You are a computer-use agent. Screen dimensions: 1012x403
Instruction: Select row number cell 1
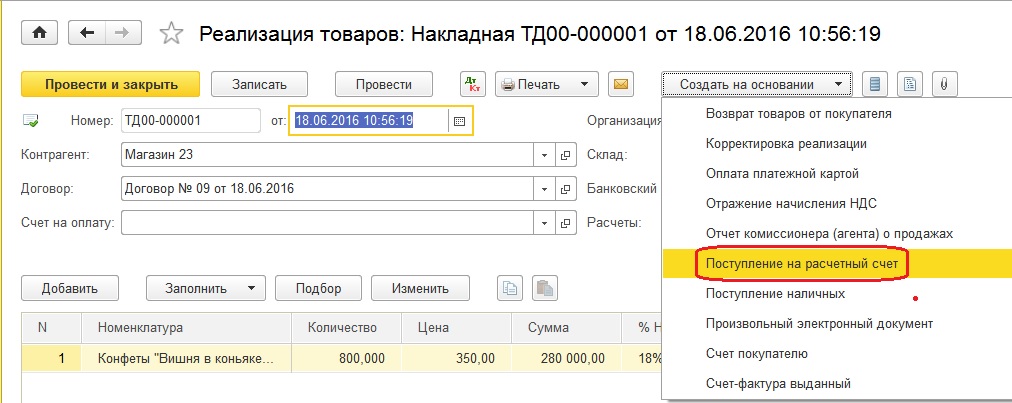(52, 358)
